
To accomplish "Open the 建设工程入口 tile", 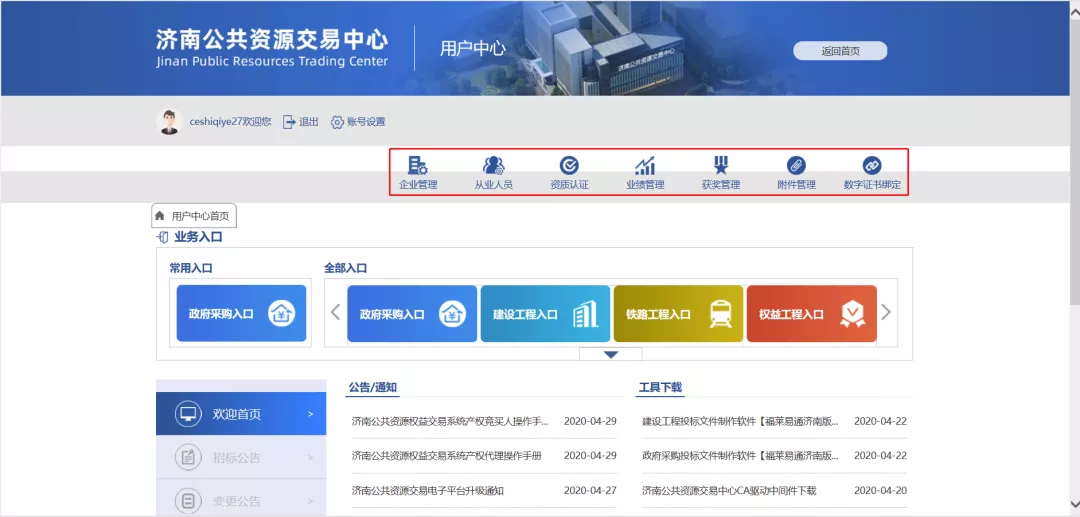I will click(545, 314).
